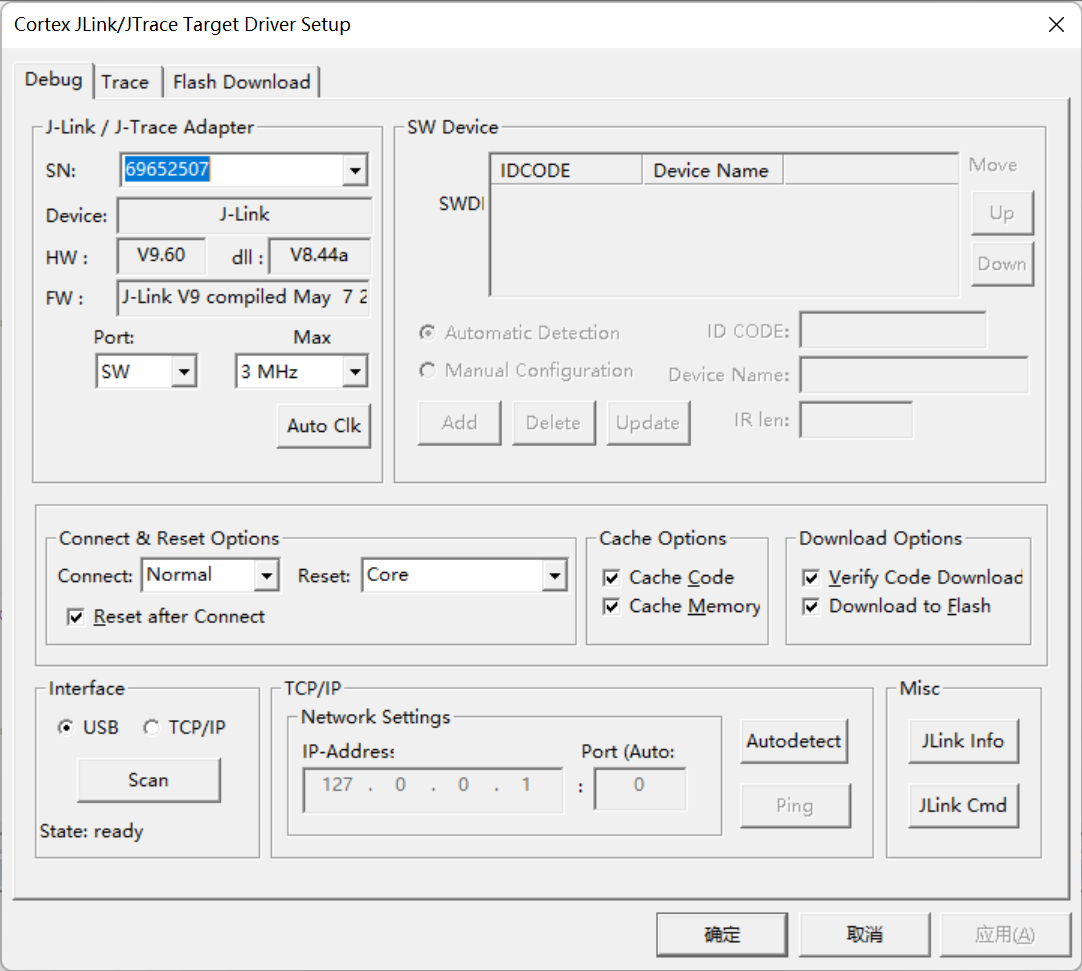Open JLink Cmd
1082x971 pixels.
tap(963, 805)
